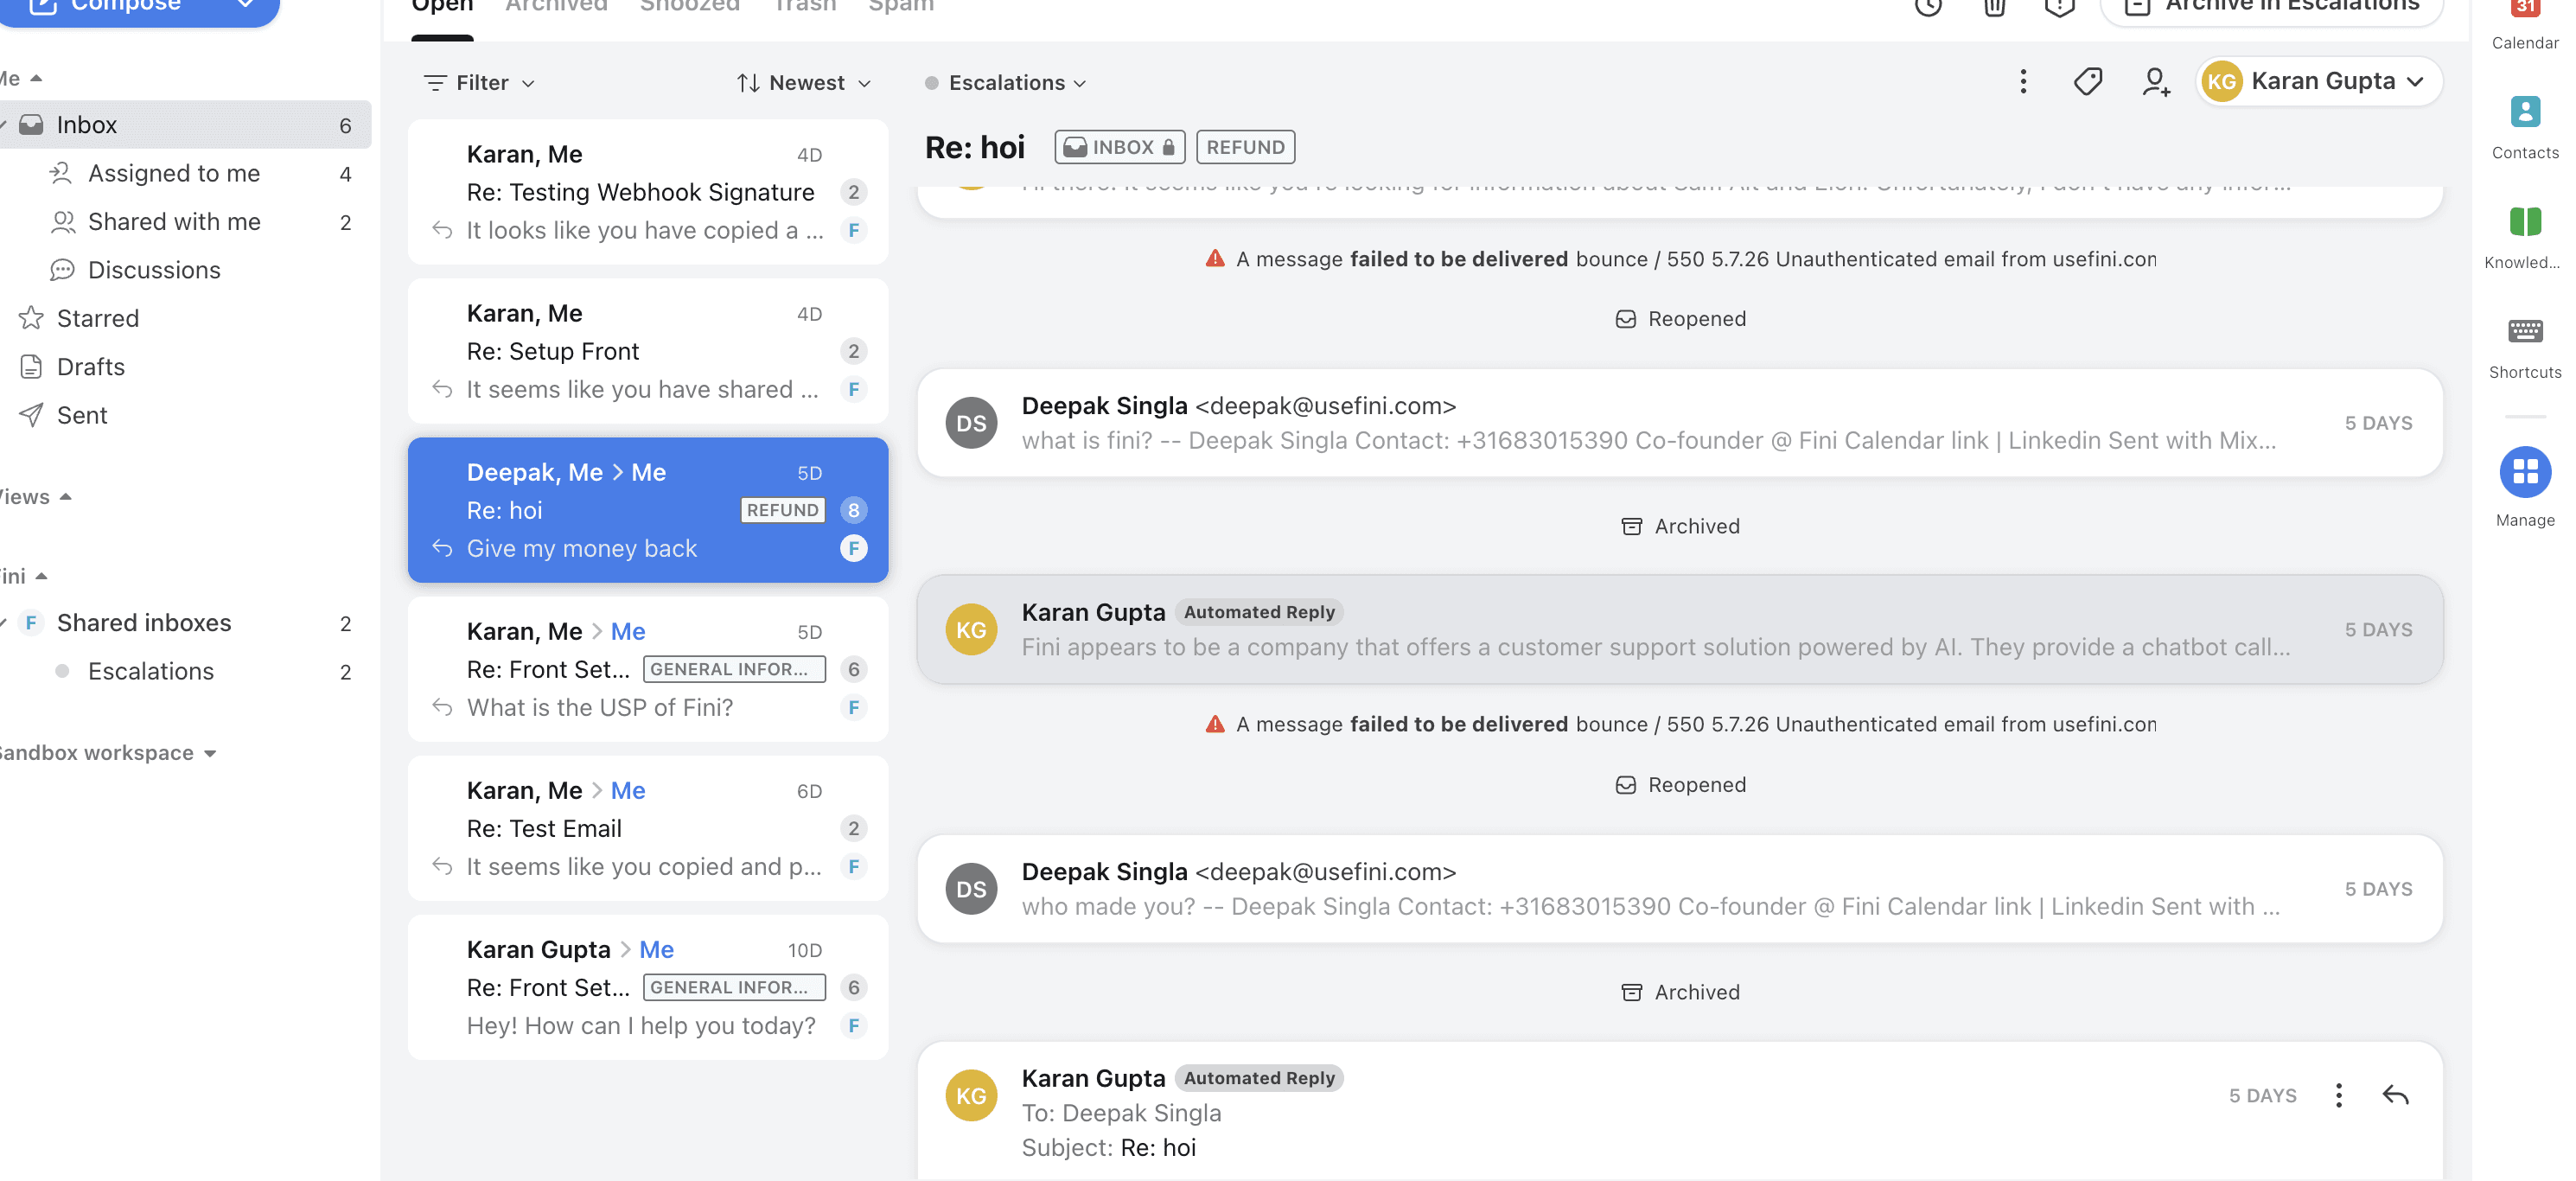Click the tag icon in conversation header

point(2088,82)
